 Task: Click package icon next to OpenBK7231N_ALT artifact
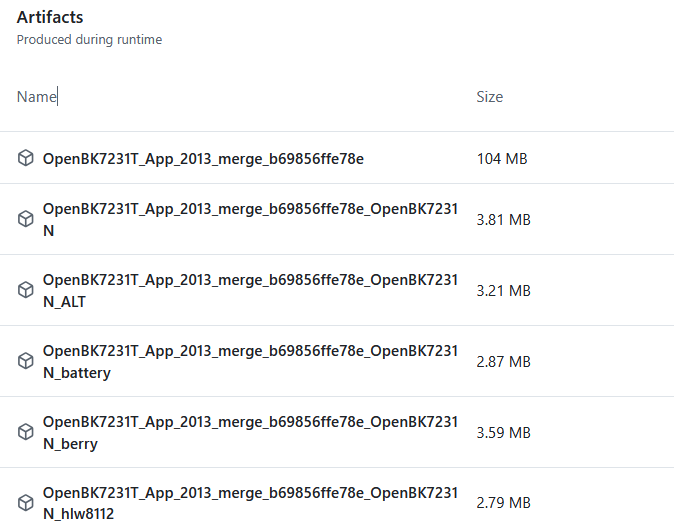coord(26,290)
